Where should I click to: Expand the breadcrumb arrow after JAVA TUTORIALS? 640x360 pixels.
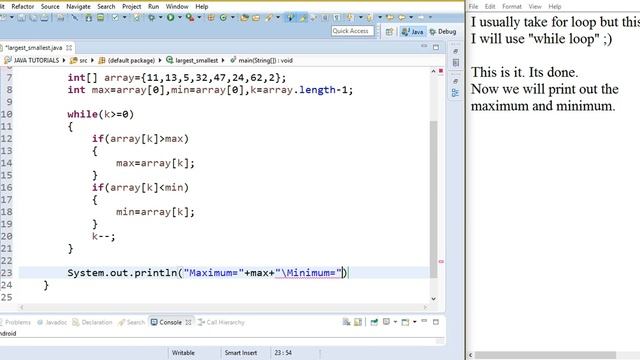64,60
